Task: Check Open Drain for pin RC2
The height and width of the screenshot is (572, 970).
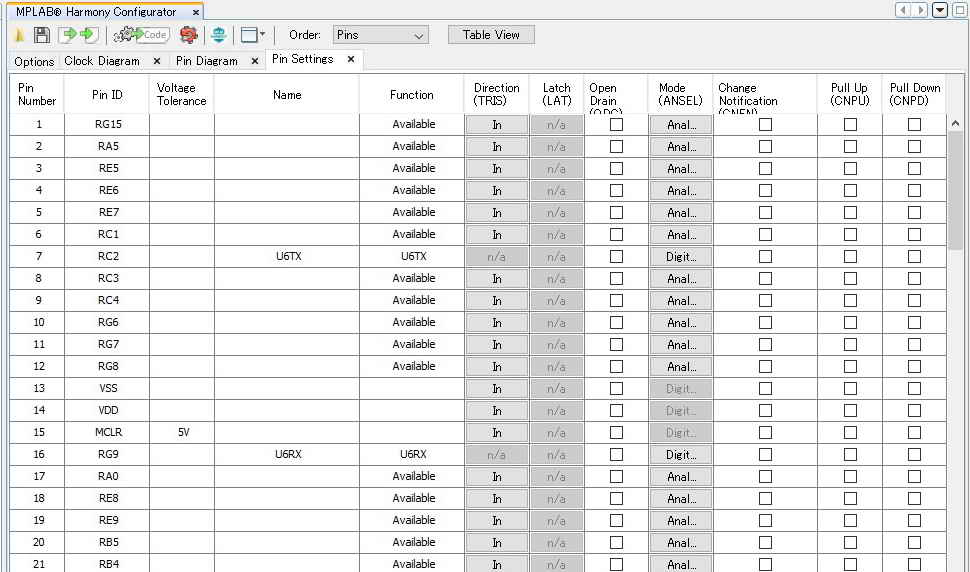Action: coord(616,257)
